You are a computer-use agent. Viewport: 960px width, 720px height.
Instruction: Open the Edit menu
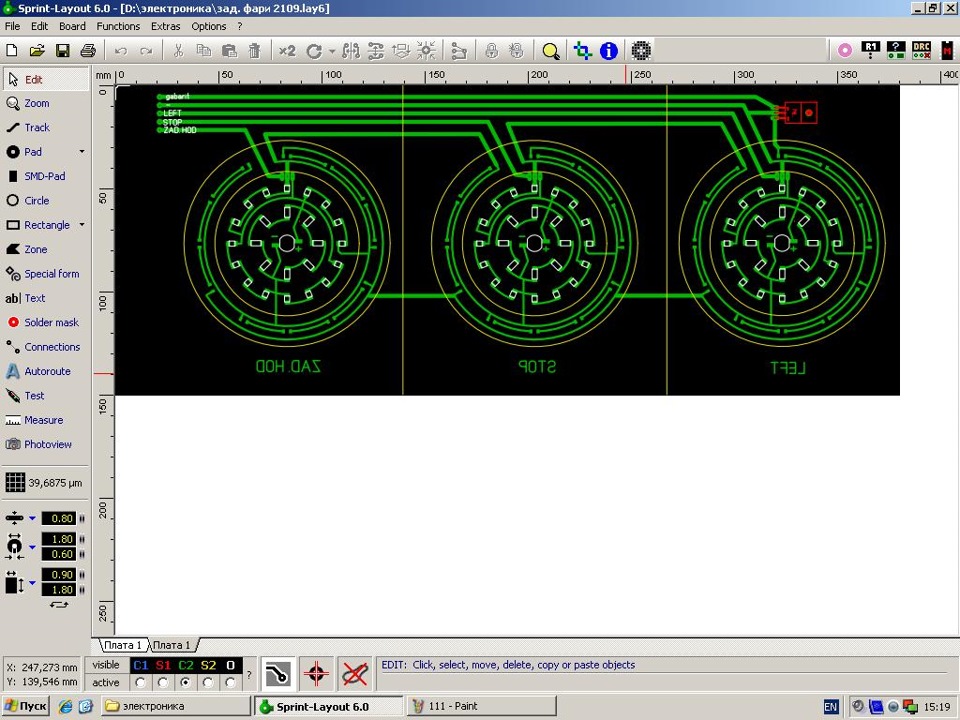click(x=39, y=26)
